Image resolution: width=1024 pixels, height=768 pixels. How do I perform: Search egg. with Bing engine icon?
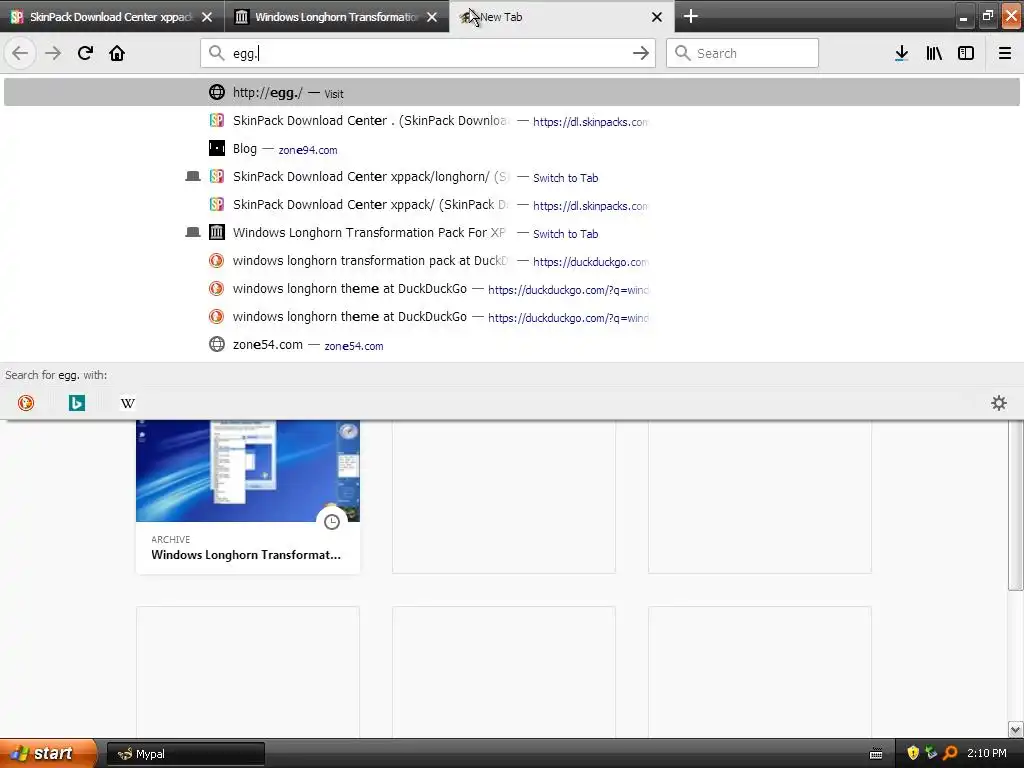click(x=77, y=403)
